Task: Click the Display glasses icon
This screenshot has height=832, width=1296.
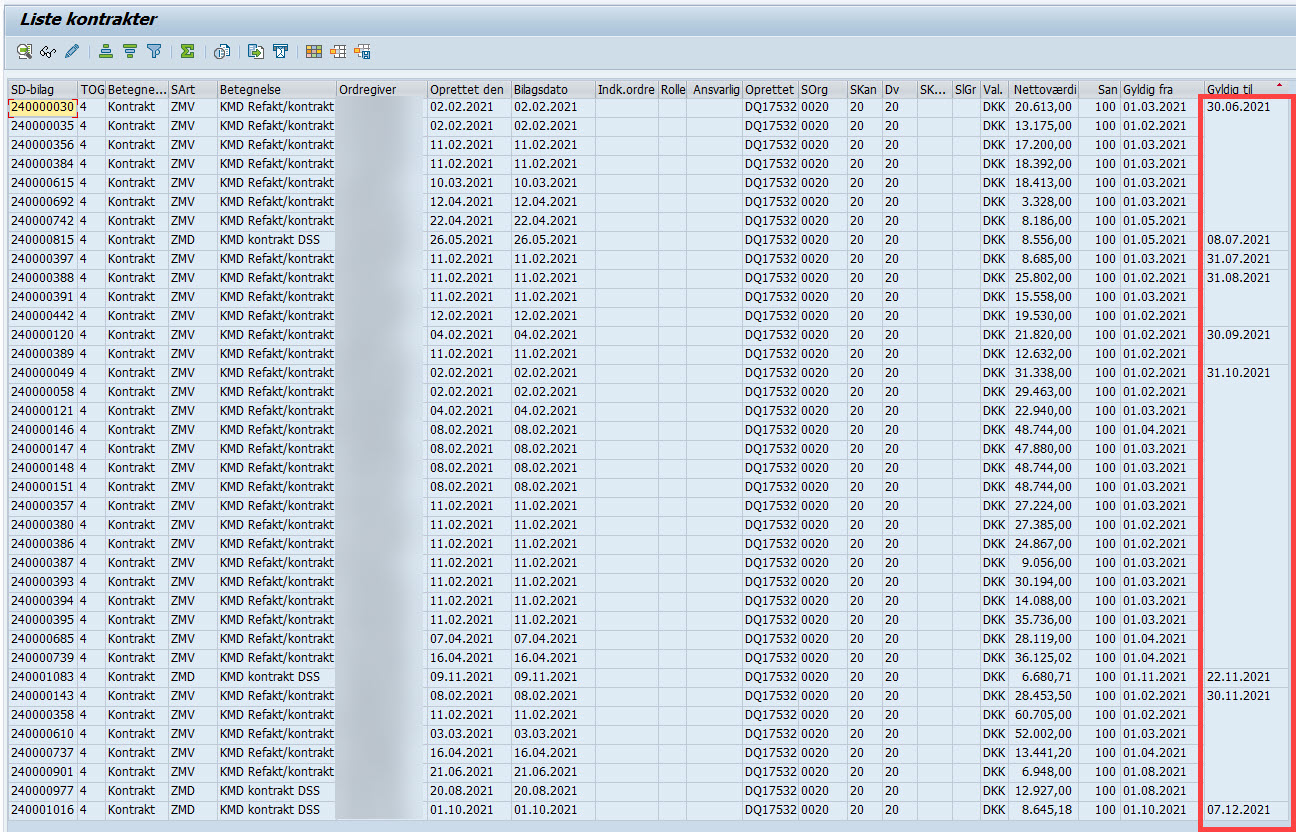Action: (48, 51)
